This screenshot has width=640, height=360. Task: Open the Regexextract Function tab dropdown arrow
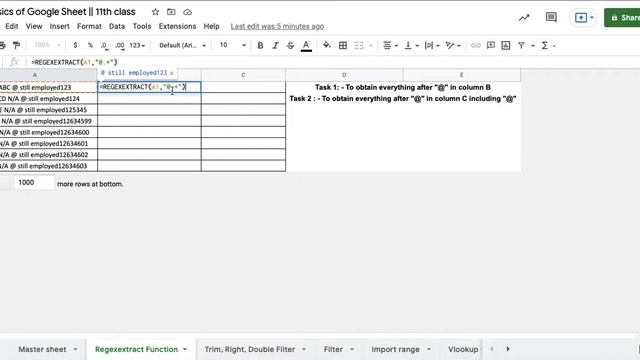click(185, 349)
